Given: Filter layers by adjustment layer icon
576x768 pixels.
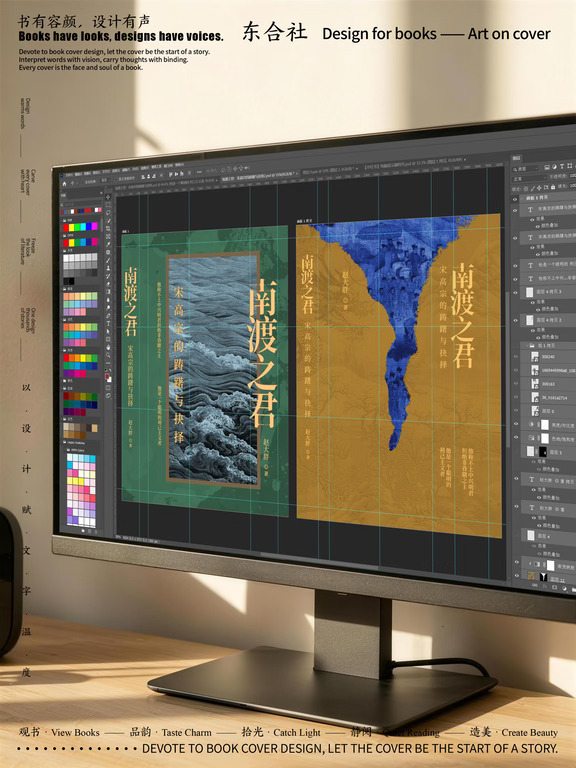Looking at the screenshot, I should pyautogui.click(x=554, y=167).
